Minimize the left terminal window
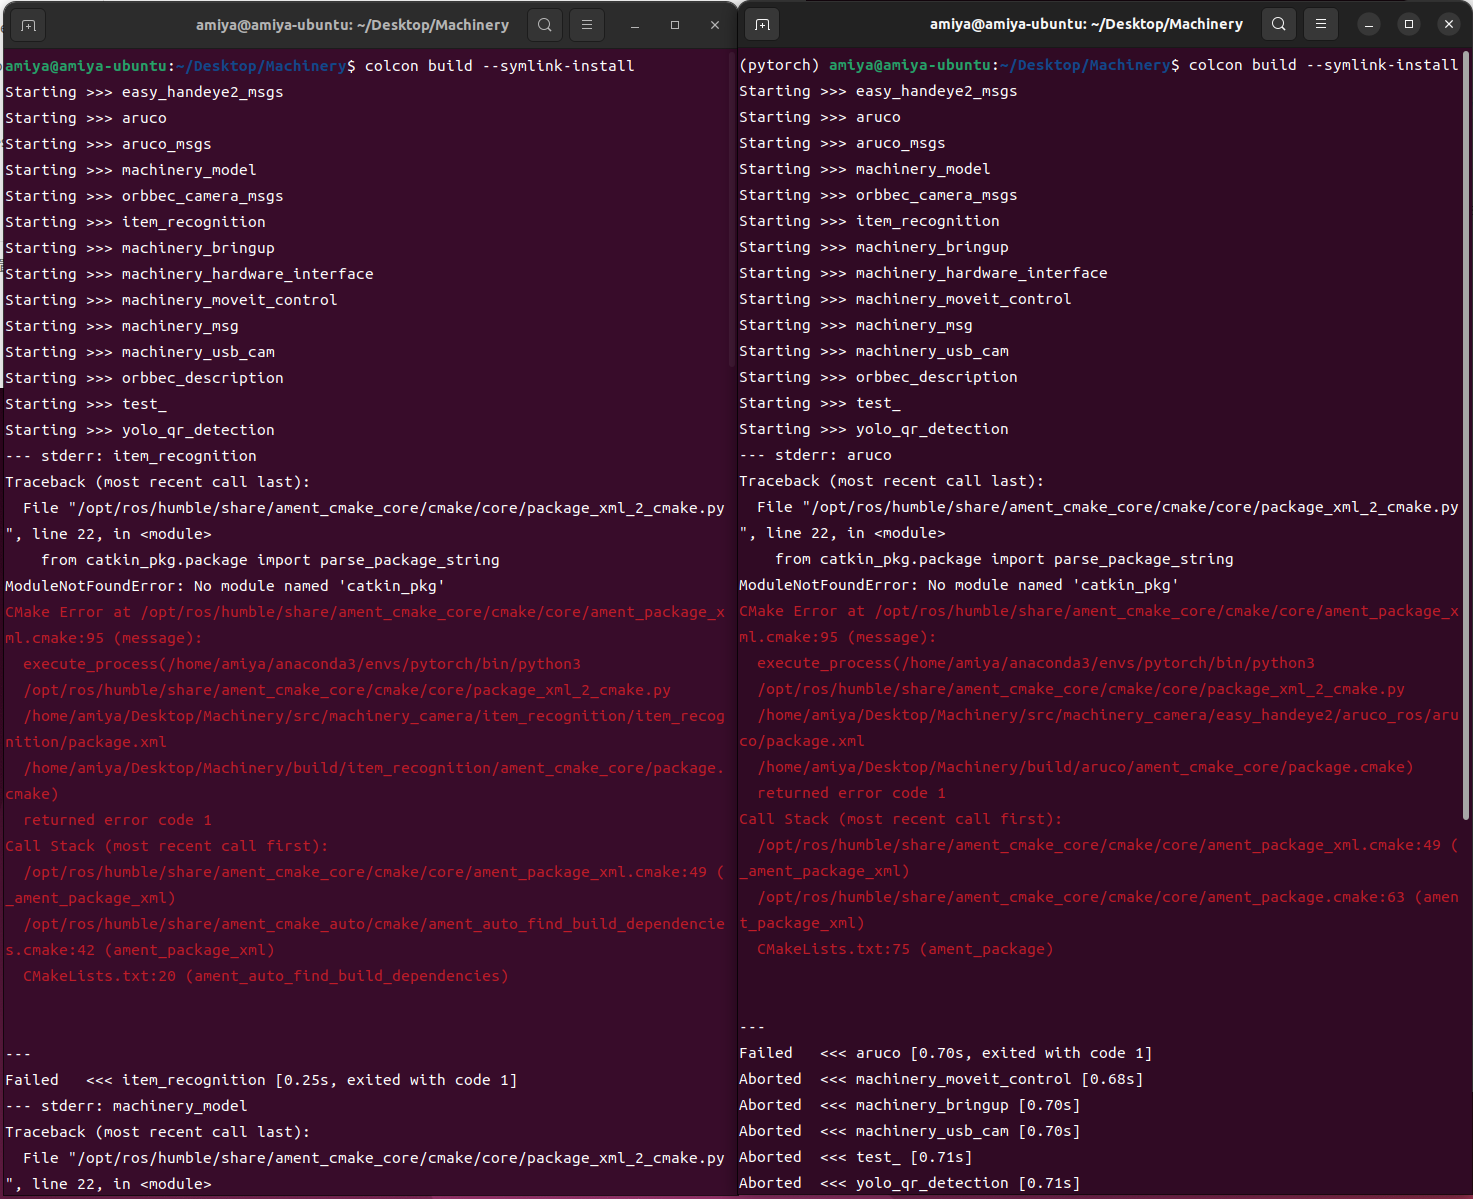This screenshot has height=1199, width=1473. [634, 24]
